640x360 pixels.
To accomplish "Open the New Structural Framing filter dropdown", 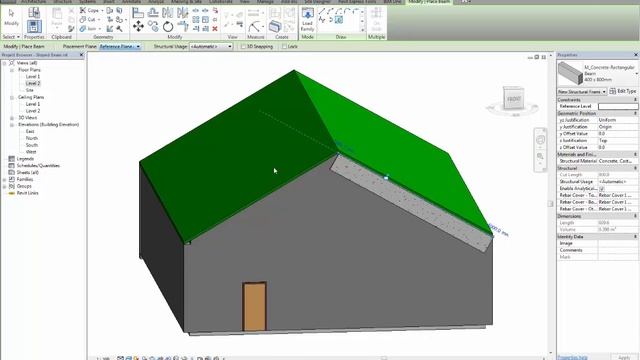I will (582, 91).
